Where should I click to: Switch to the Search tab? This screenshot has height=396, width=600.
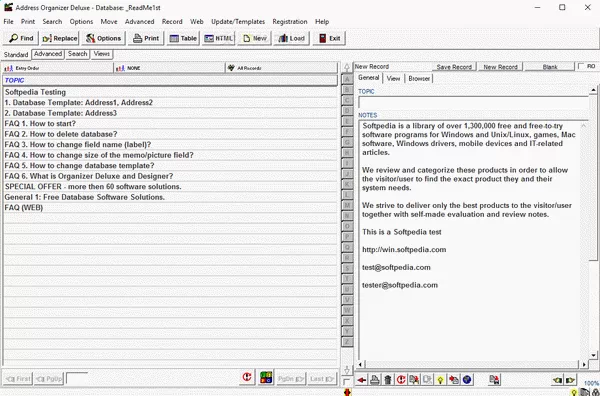[x=78, y=54]
